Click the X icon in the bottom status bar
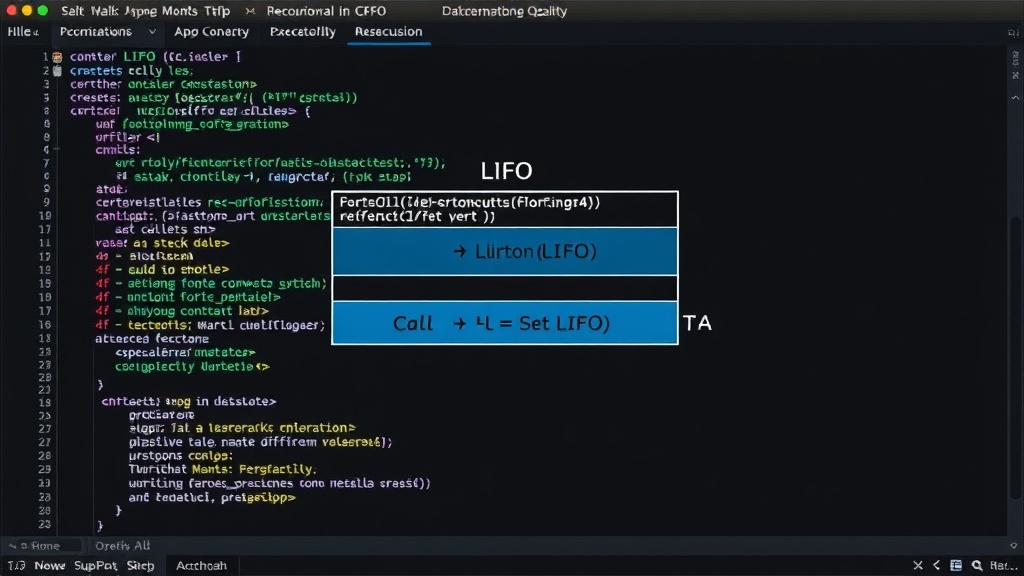The width and height of the screenshot is (1024, 576). click(918, 566)
